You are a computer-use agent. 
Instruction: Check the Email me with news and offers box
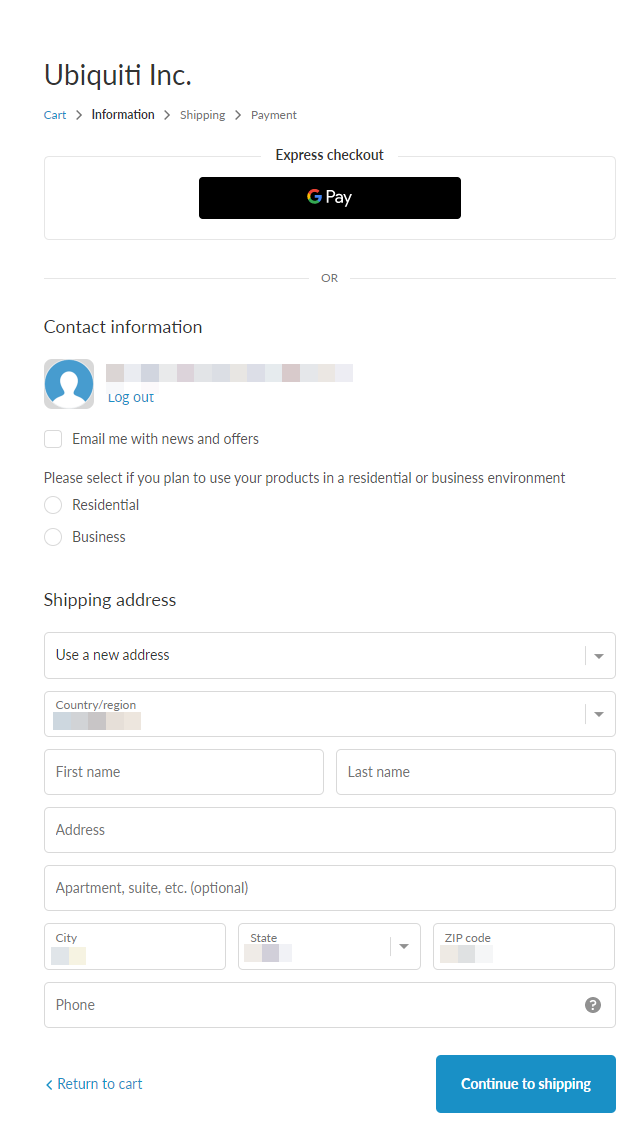tap(53, 439)
